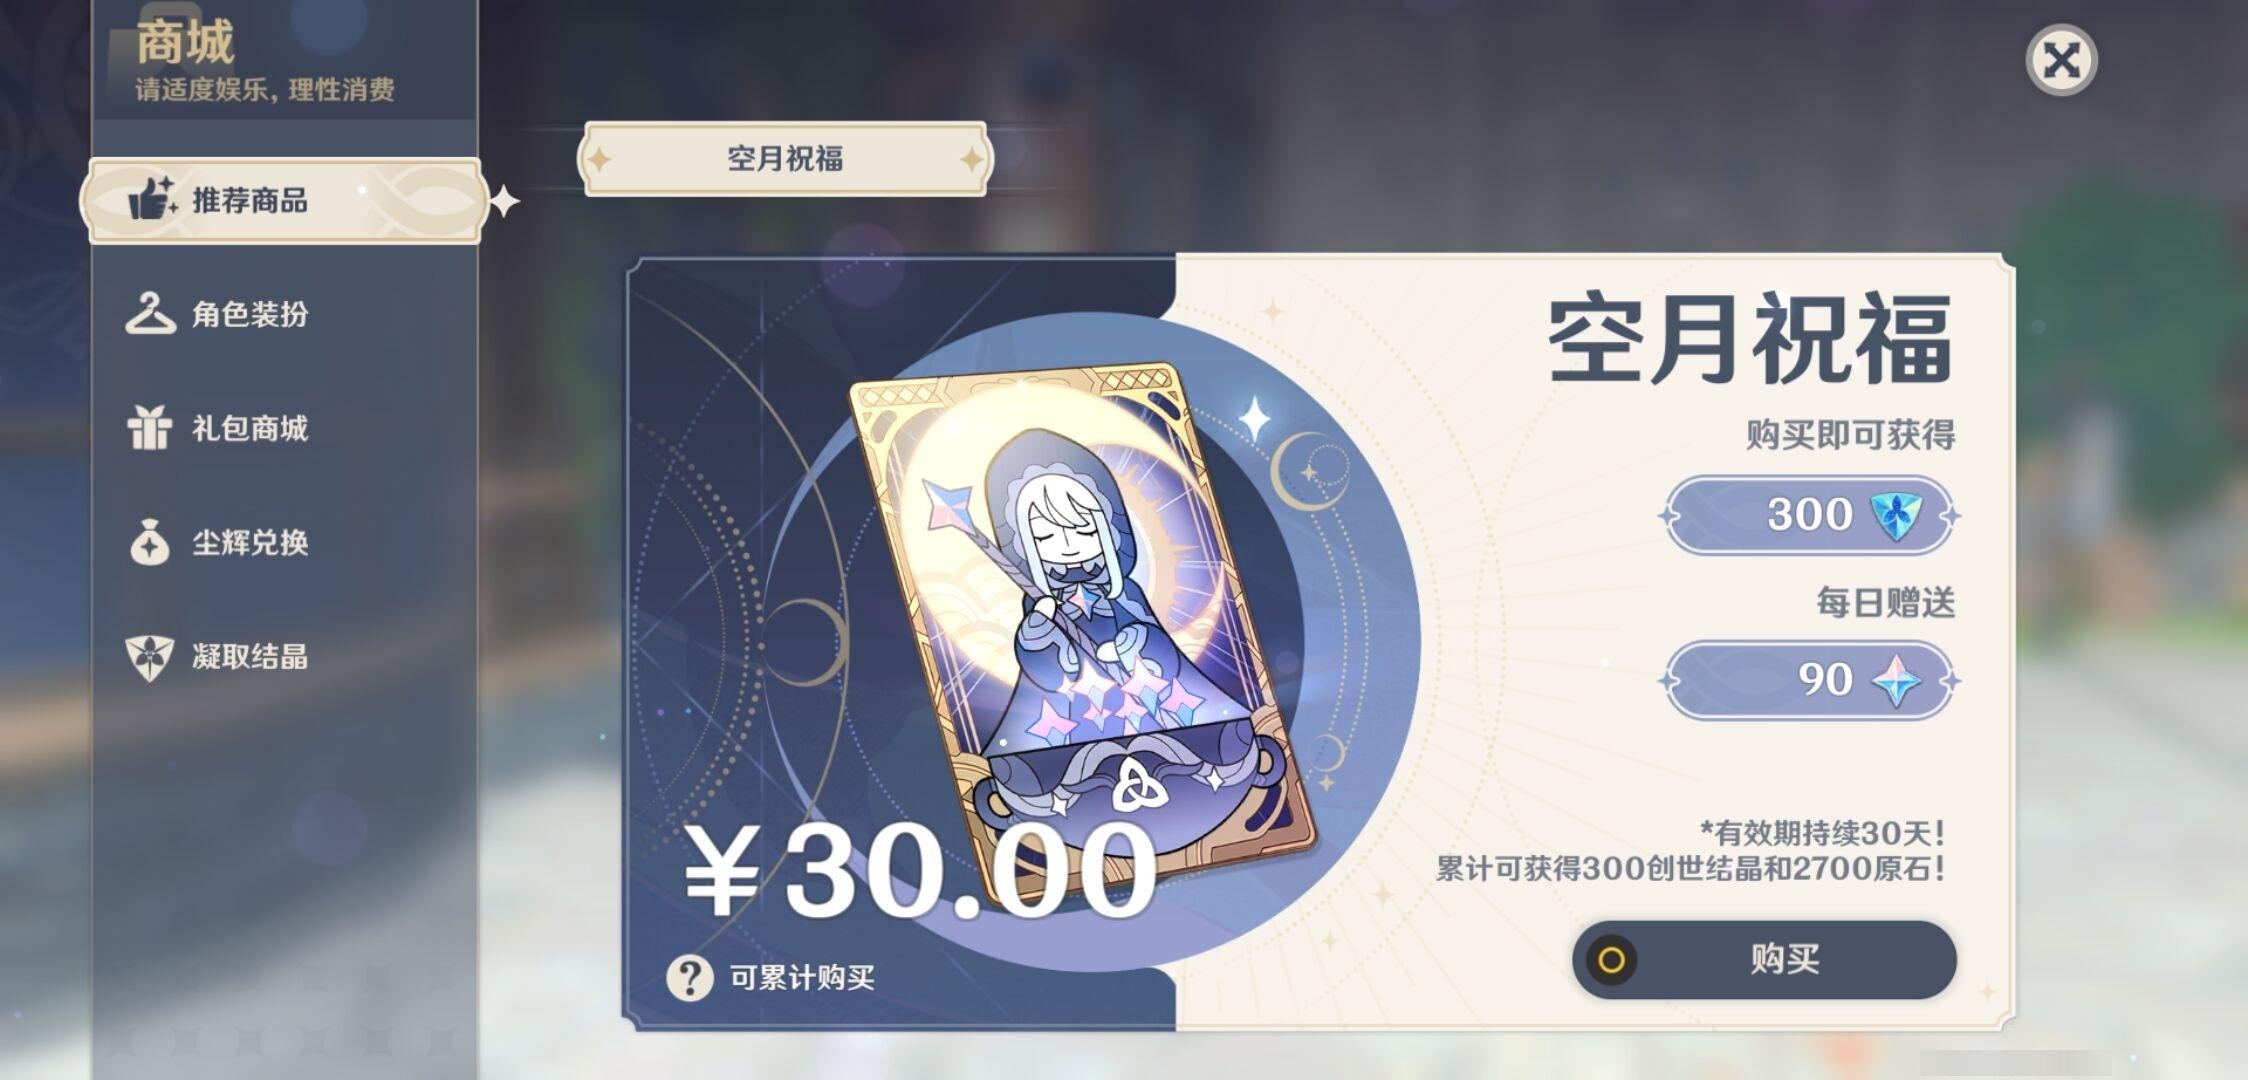Click the Primogem star icon beside 90
The height and width of the screenshot is (1080, 2248).
[x=1896, y=681]
